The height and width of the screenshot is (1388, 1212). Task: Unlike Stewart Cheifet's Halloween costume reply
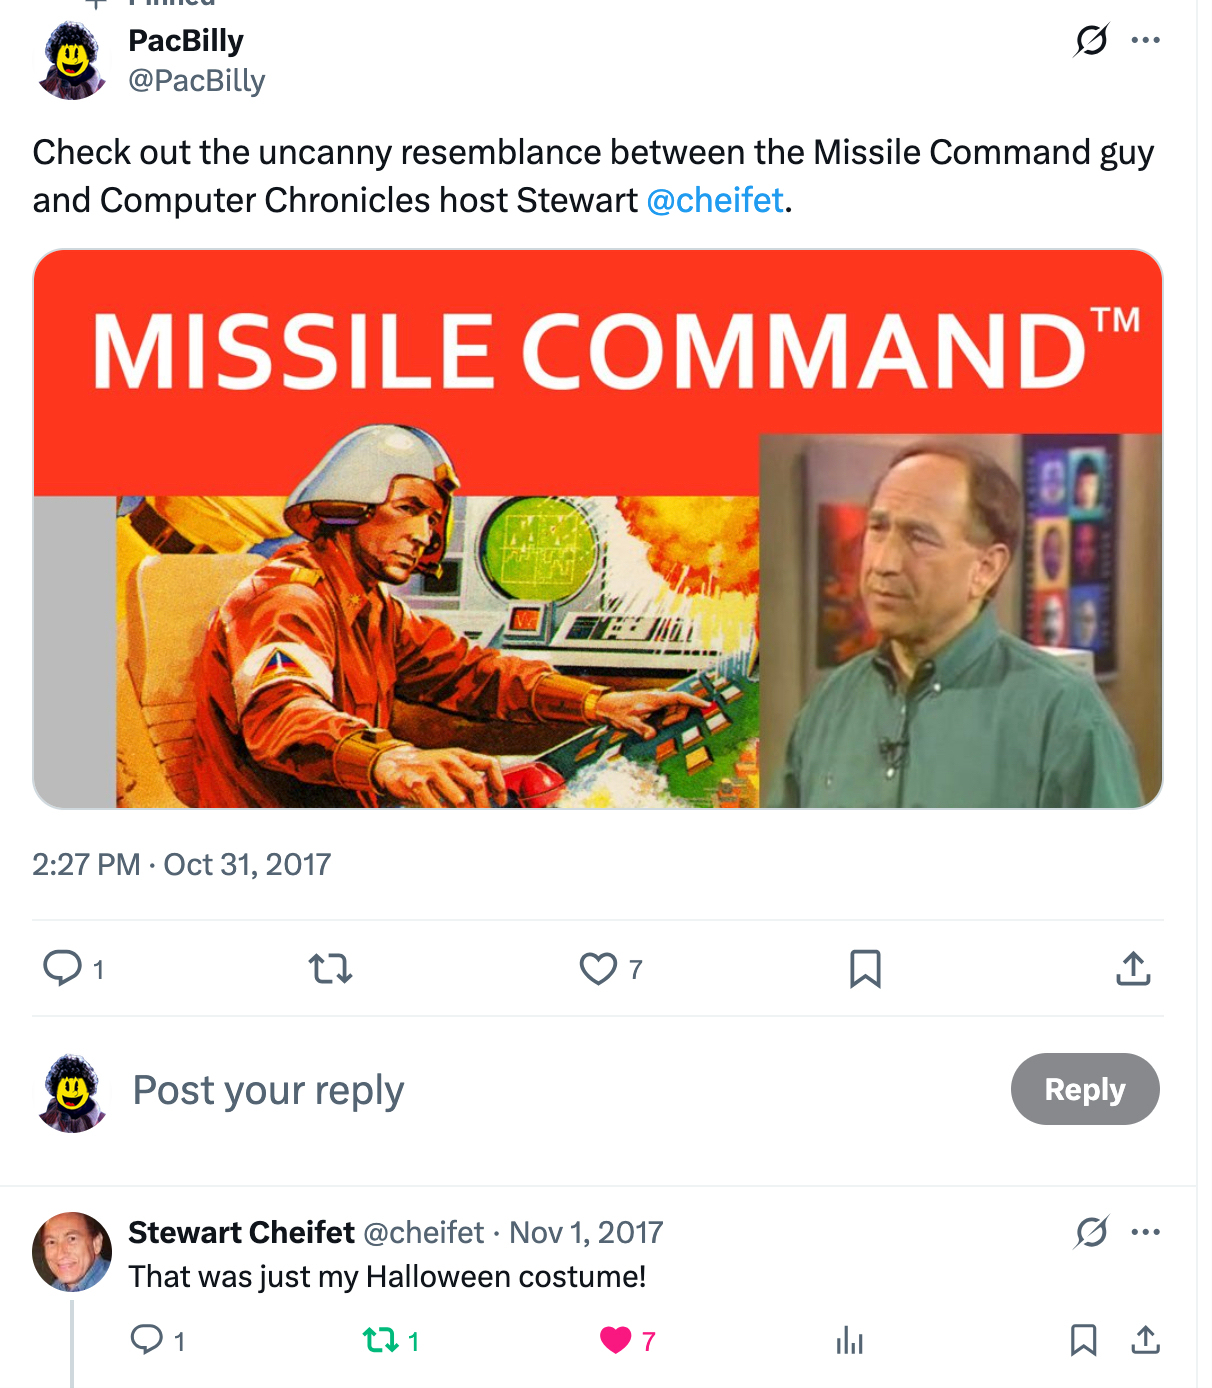[615, 1339]
